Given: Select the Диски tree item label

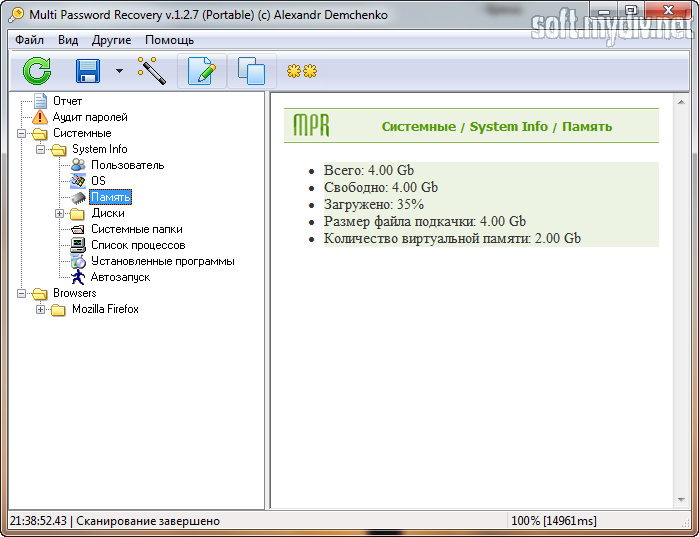Looking at the screenshot, I should click(x=108, y=213).
